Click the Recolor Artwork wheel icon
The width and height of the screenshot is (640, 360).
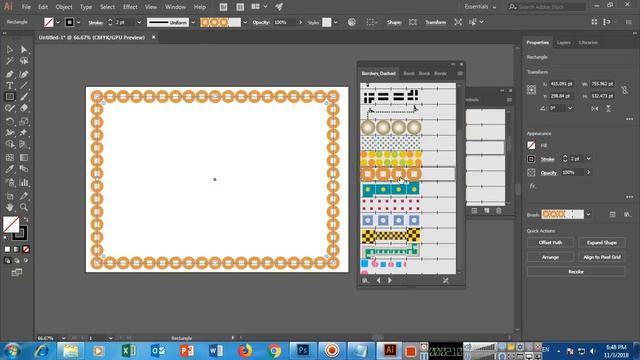click(x=351, y=22)
